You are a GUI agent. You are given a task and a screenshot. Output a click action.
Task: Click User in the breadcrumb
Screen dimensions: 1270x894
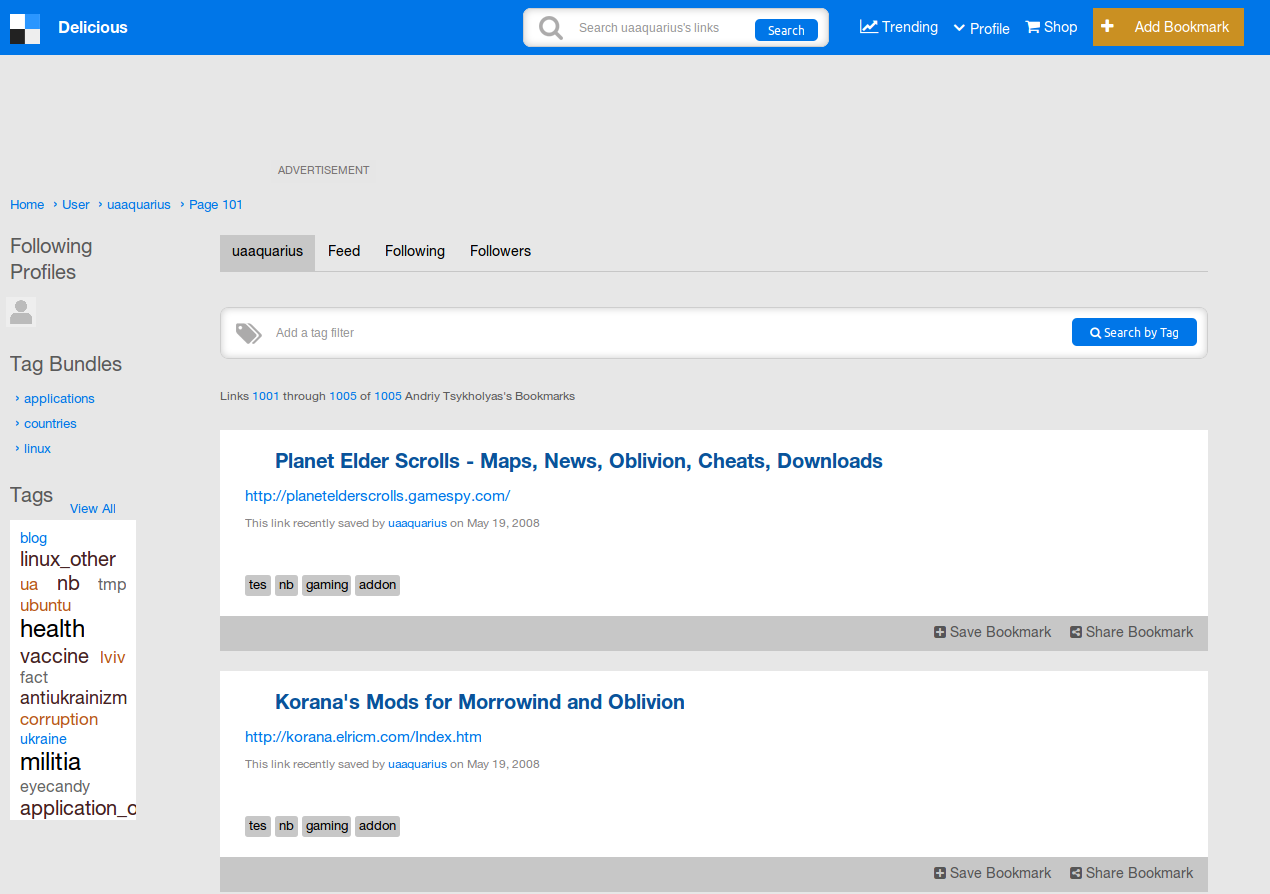76,204
